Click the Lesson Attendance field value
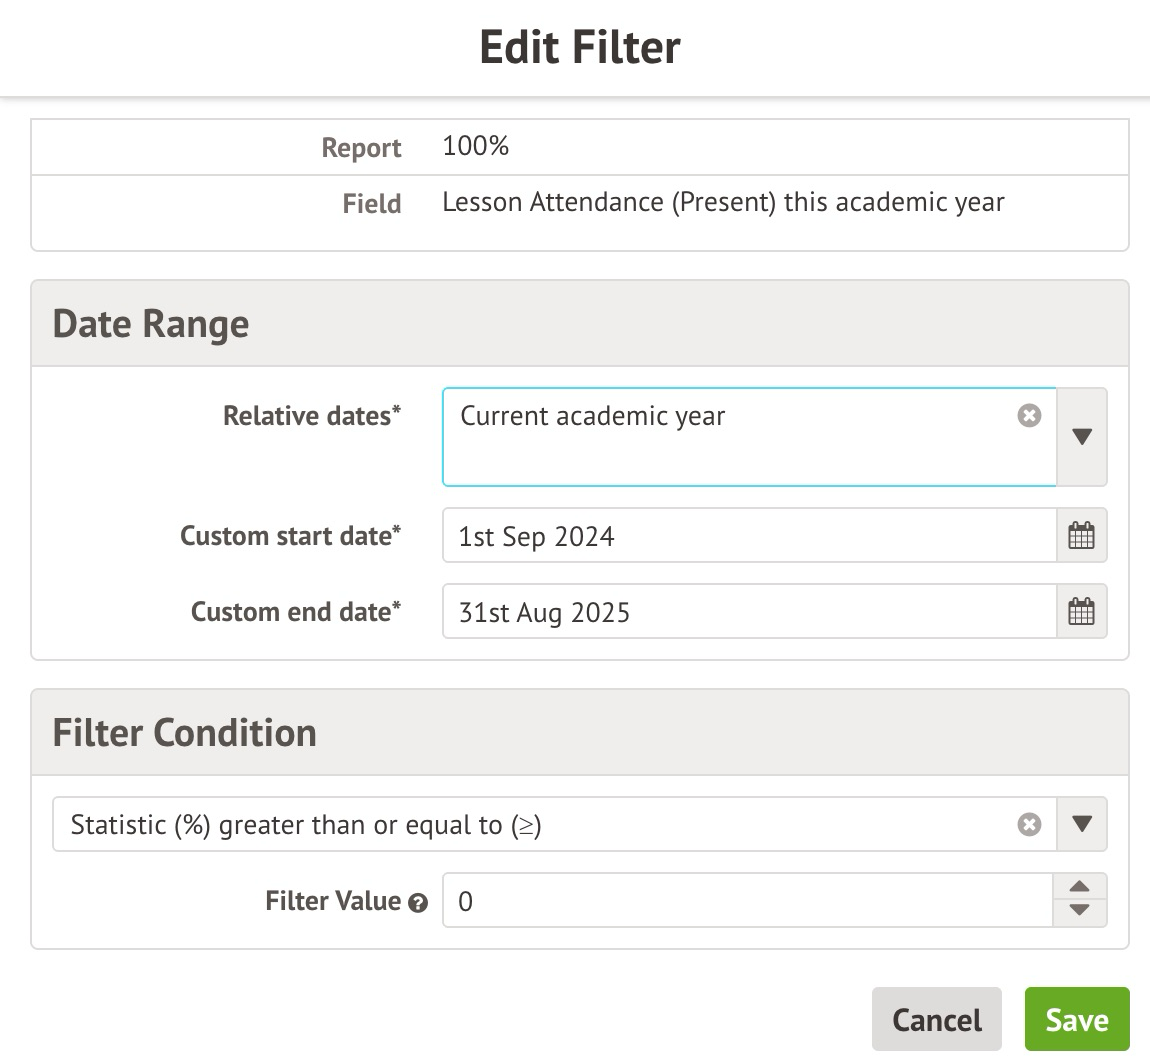Image resolution: width=1150 pixels, height=1062 pixels. tap(723, 203)
